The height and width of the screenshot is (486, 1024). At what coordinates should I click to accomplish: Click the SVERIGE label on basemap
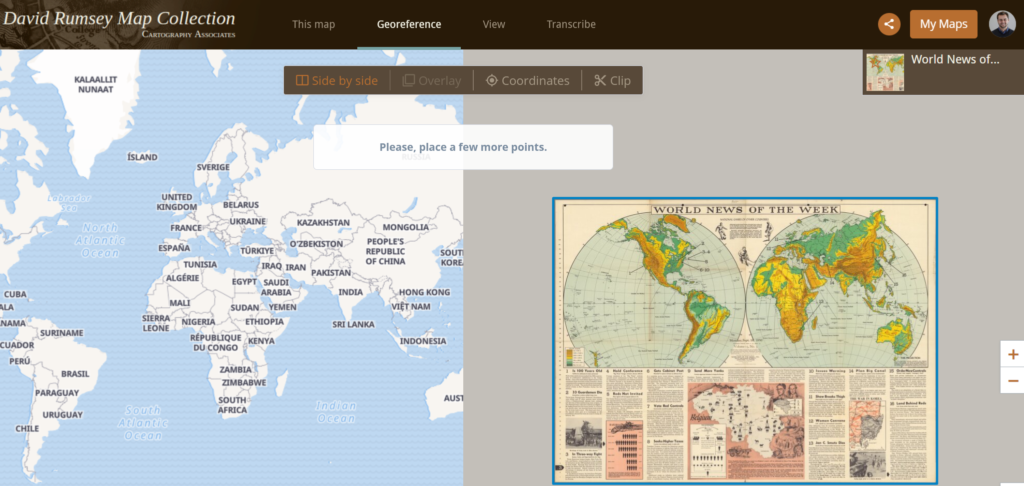[x=214, y=167]
